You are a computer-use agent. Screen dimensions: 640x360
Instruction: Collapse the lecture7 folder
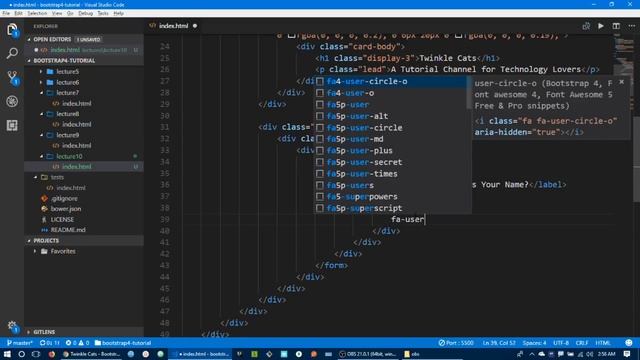pos(84,93)
